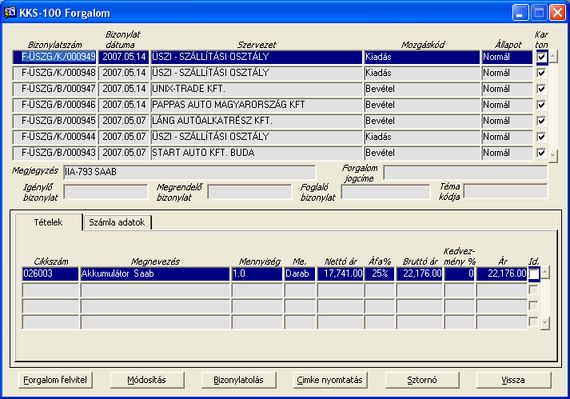Toggle Karton checkbox for F-ÜSZG/B/000945
Viewport: 570px width, 399px height.
point(542,121)
